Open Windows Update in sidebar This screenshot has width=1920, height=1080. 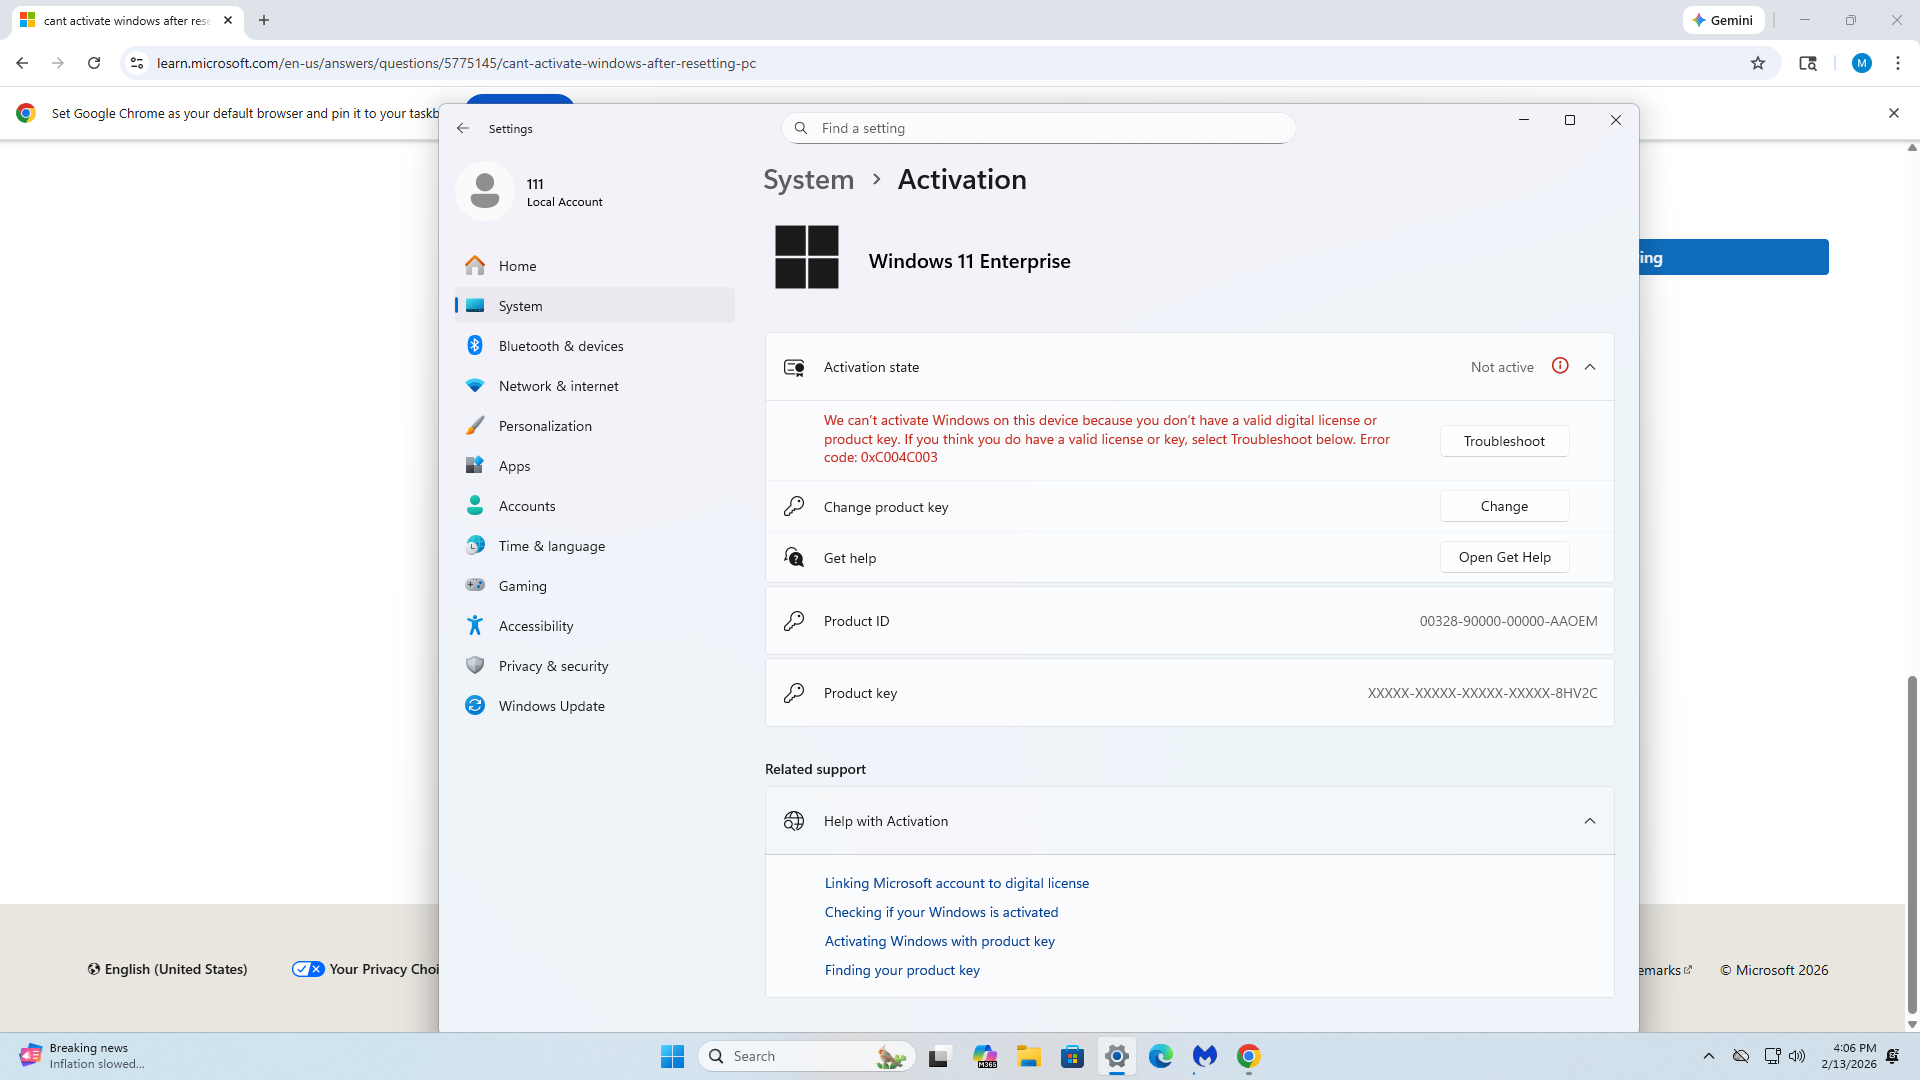[551, 706]
